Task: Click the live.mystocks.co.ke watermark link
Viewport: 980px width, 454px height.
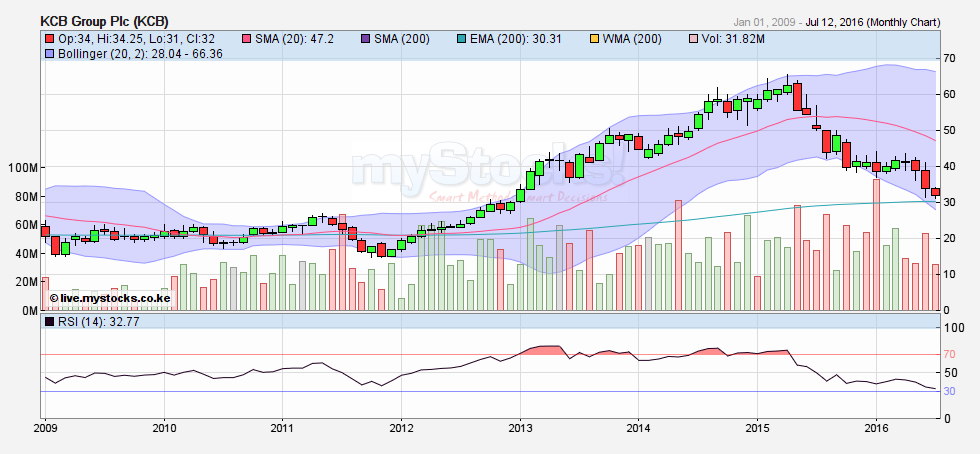Action: pyautogui.click(x=109, y=298)
